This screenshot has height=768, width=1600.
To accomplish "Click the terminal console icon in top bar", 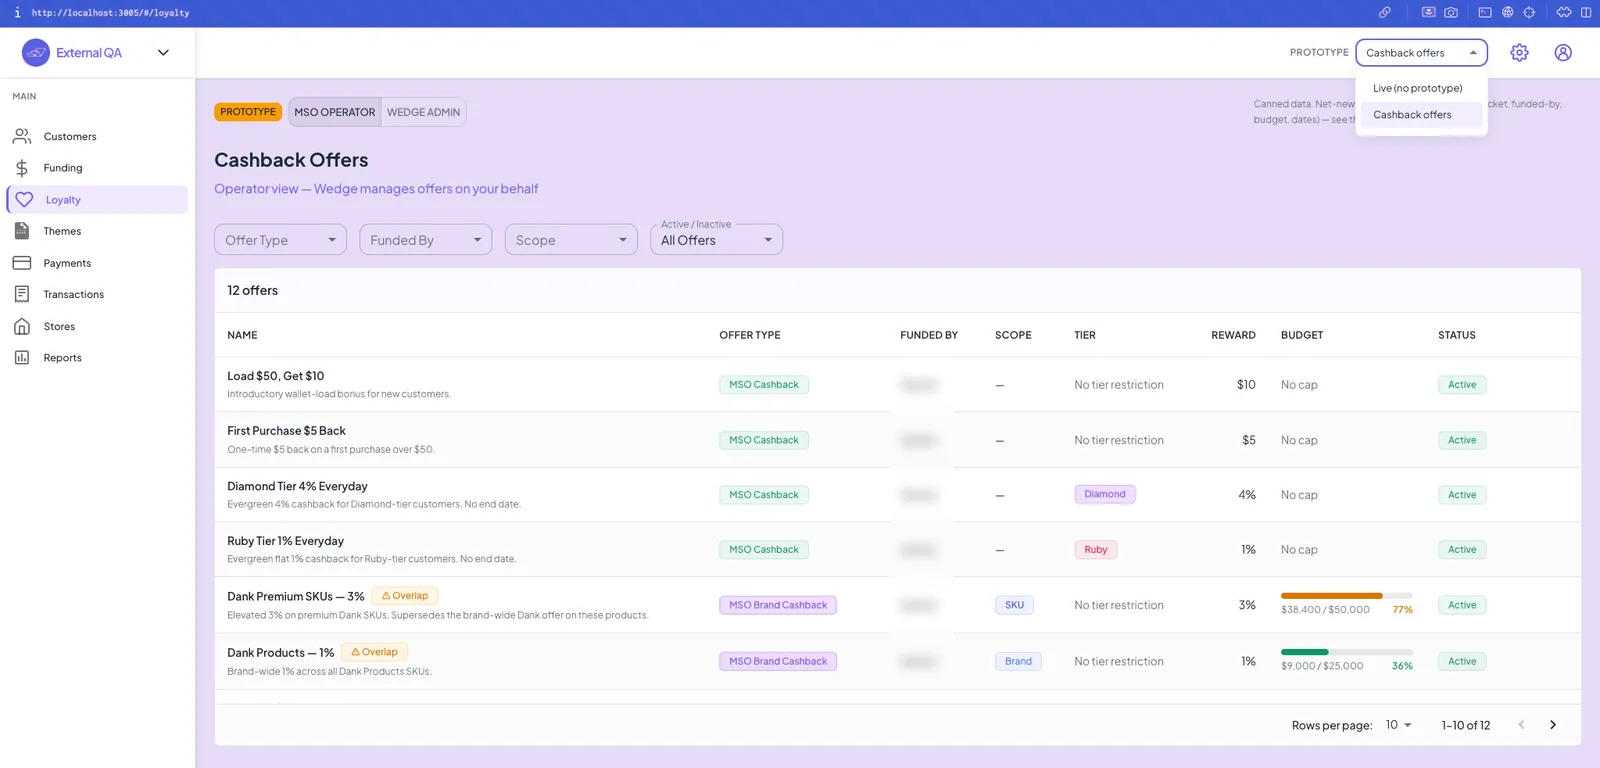I will click(1485, 13).
